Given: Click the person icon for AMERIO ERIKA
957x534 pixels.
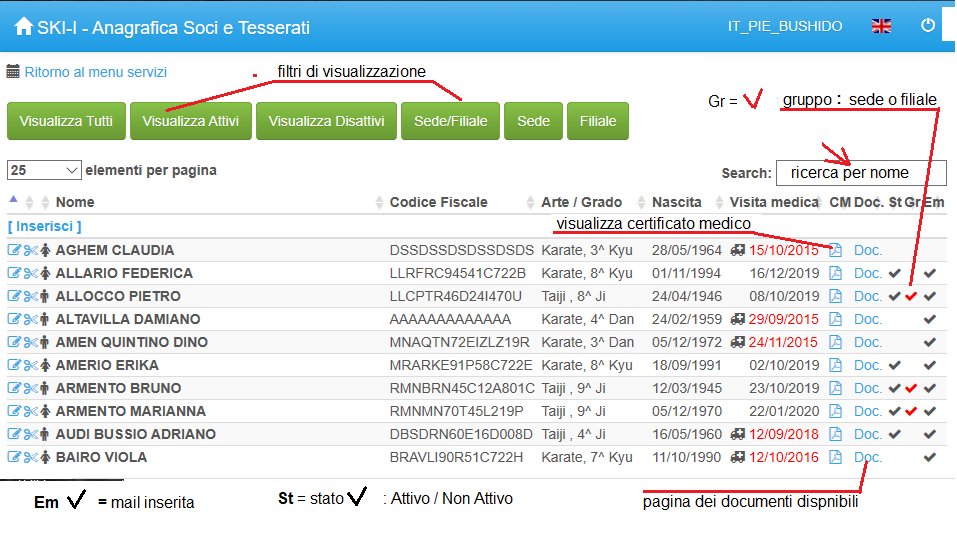Looking at the screenshot, I should pos(45,365).
